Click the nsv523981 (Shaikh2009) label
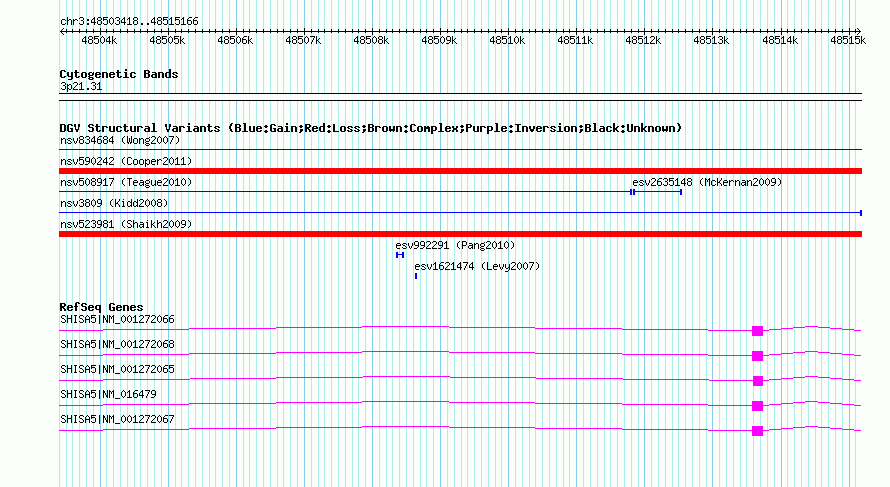The height and width of the screenshot is (487, 890). 126,224
